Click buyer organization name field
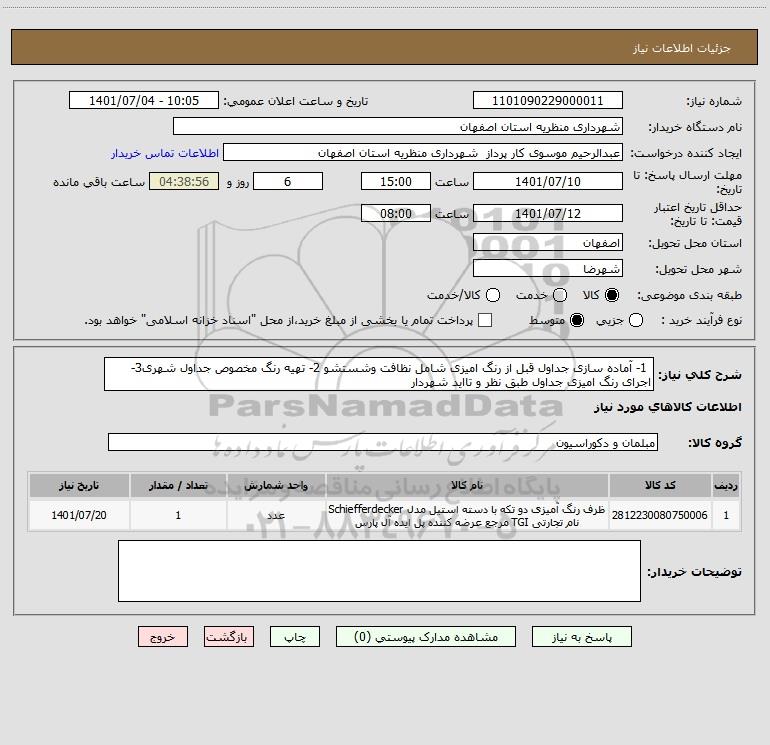 tap(398, 127)
